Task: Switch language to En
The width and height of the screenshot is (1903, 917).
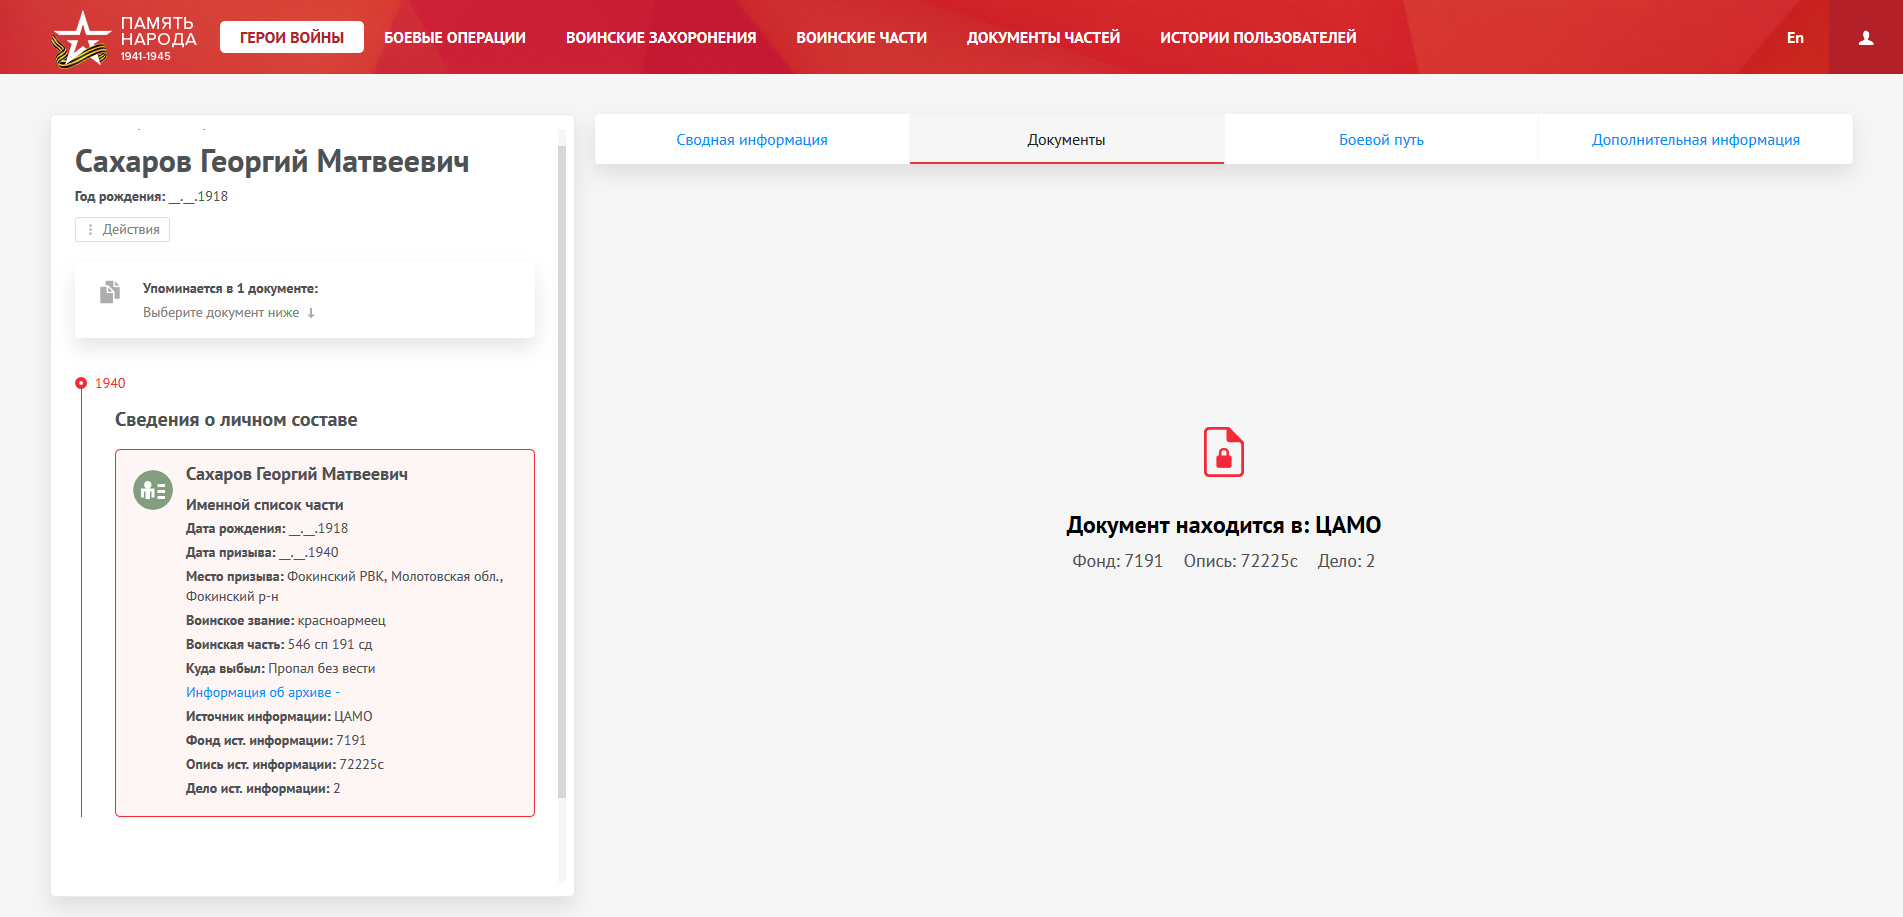Action: 1794,38
